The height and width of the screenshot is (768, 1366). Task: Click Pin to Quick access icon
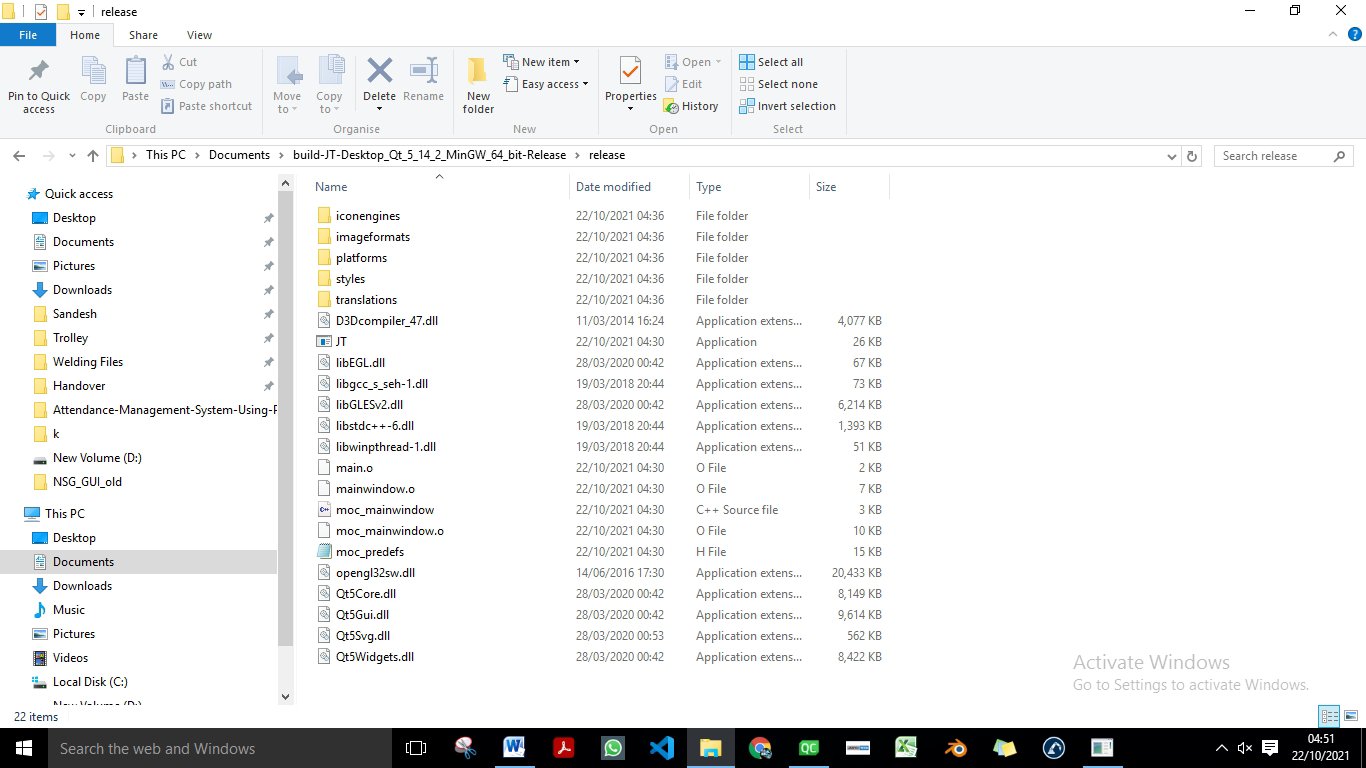[x=39, y=74]
